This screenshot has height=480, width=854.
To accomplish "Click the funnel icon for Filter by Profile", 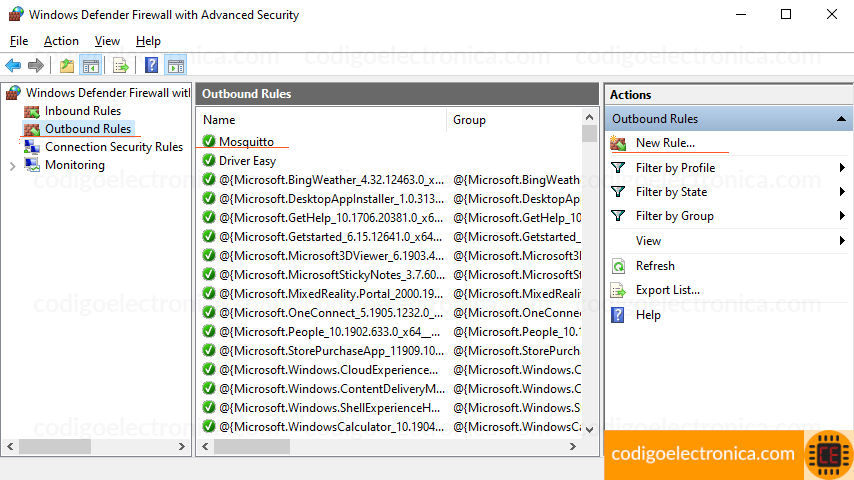I will point(618,168).
